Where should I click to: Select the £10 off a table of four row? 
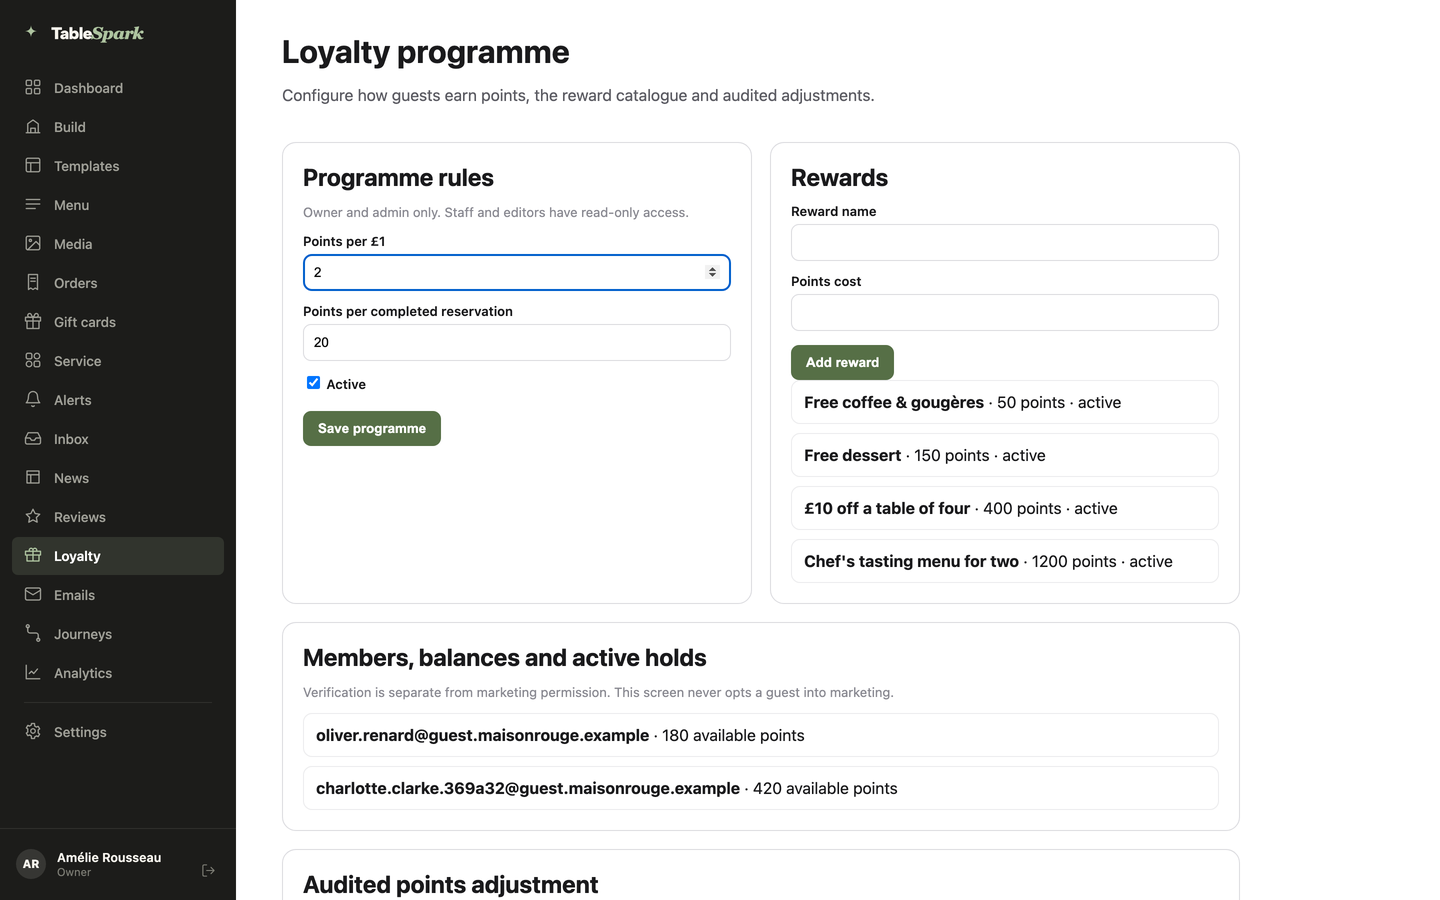click(1004, 508)
